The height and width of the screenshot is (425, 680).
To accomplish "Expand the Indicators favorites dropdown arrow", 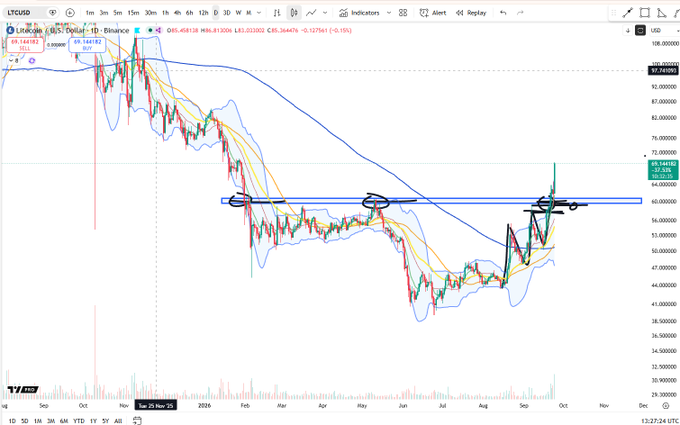I will tap(389, 13).
